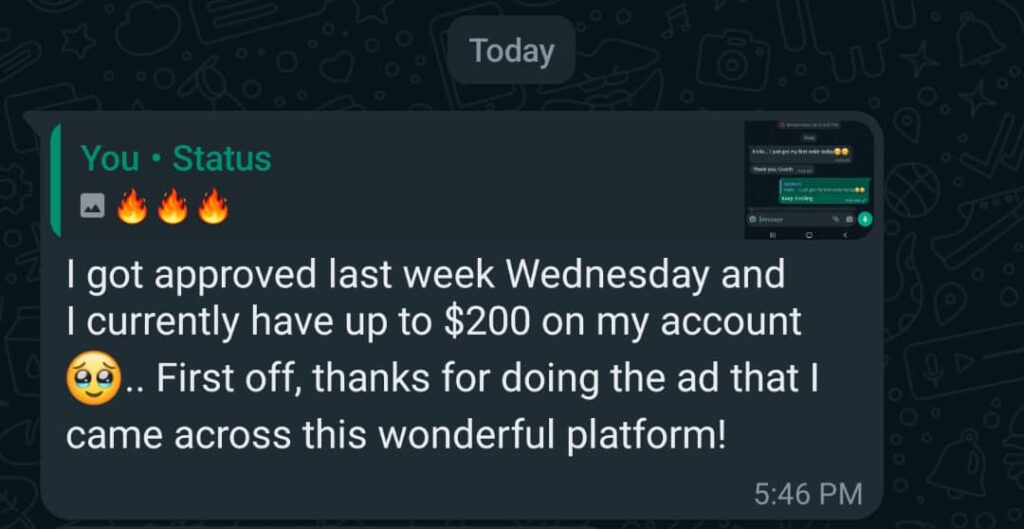The height and width of the screenshot is (529, 1024).
Task: Click the photo icon in the quoted status
Action: coord(93,207)
